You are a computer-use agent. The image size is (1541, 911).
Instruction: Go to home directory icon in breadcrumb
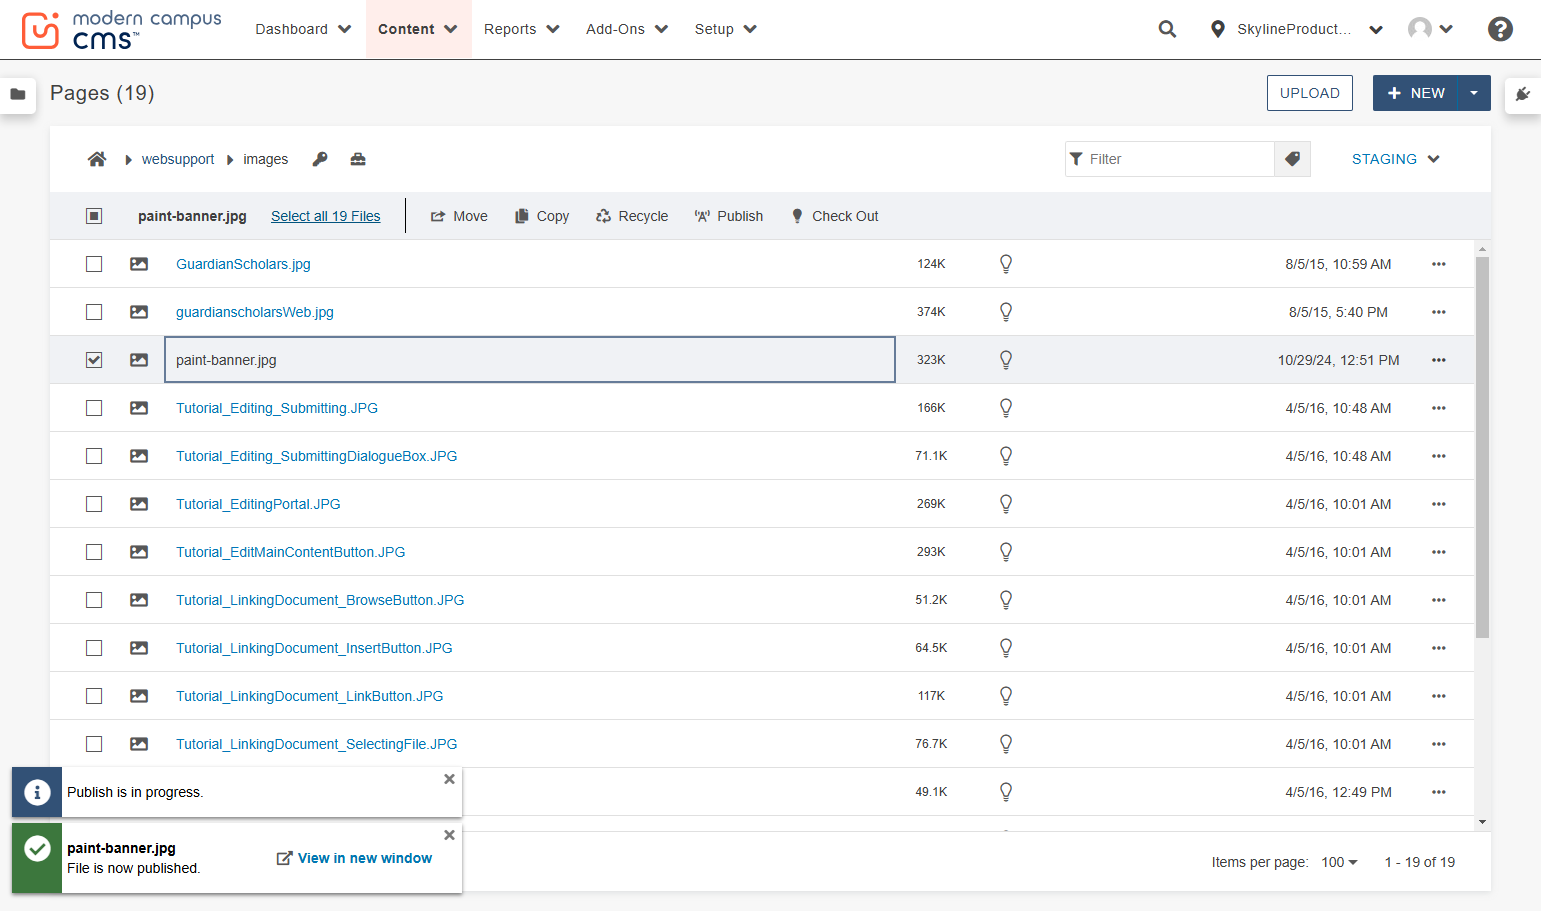[x=97, y=159]
